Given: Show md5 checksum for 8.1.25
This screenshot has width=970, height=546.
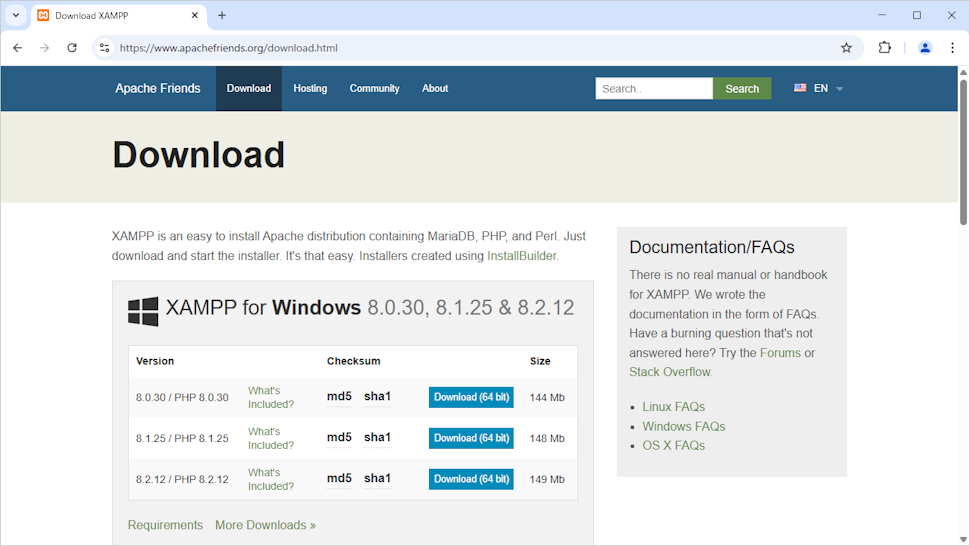Looking at the screenshot, I should [339, 437].
